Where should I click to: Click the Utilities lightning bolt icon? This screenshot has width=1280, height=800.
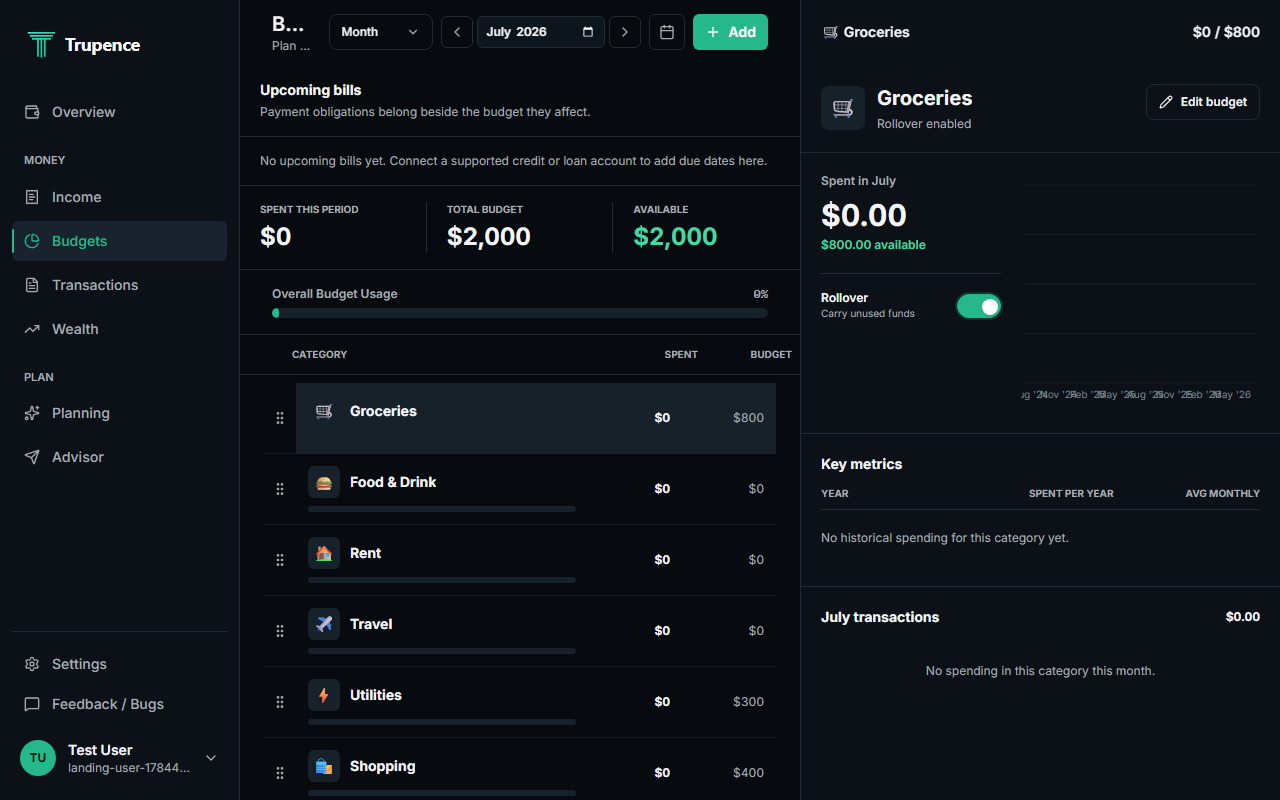pyautogui.click(x=324, y=695)
